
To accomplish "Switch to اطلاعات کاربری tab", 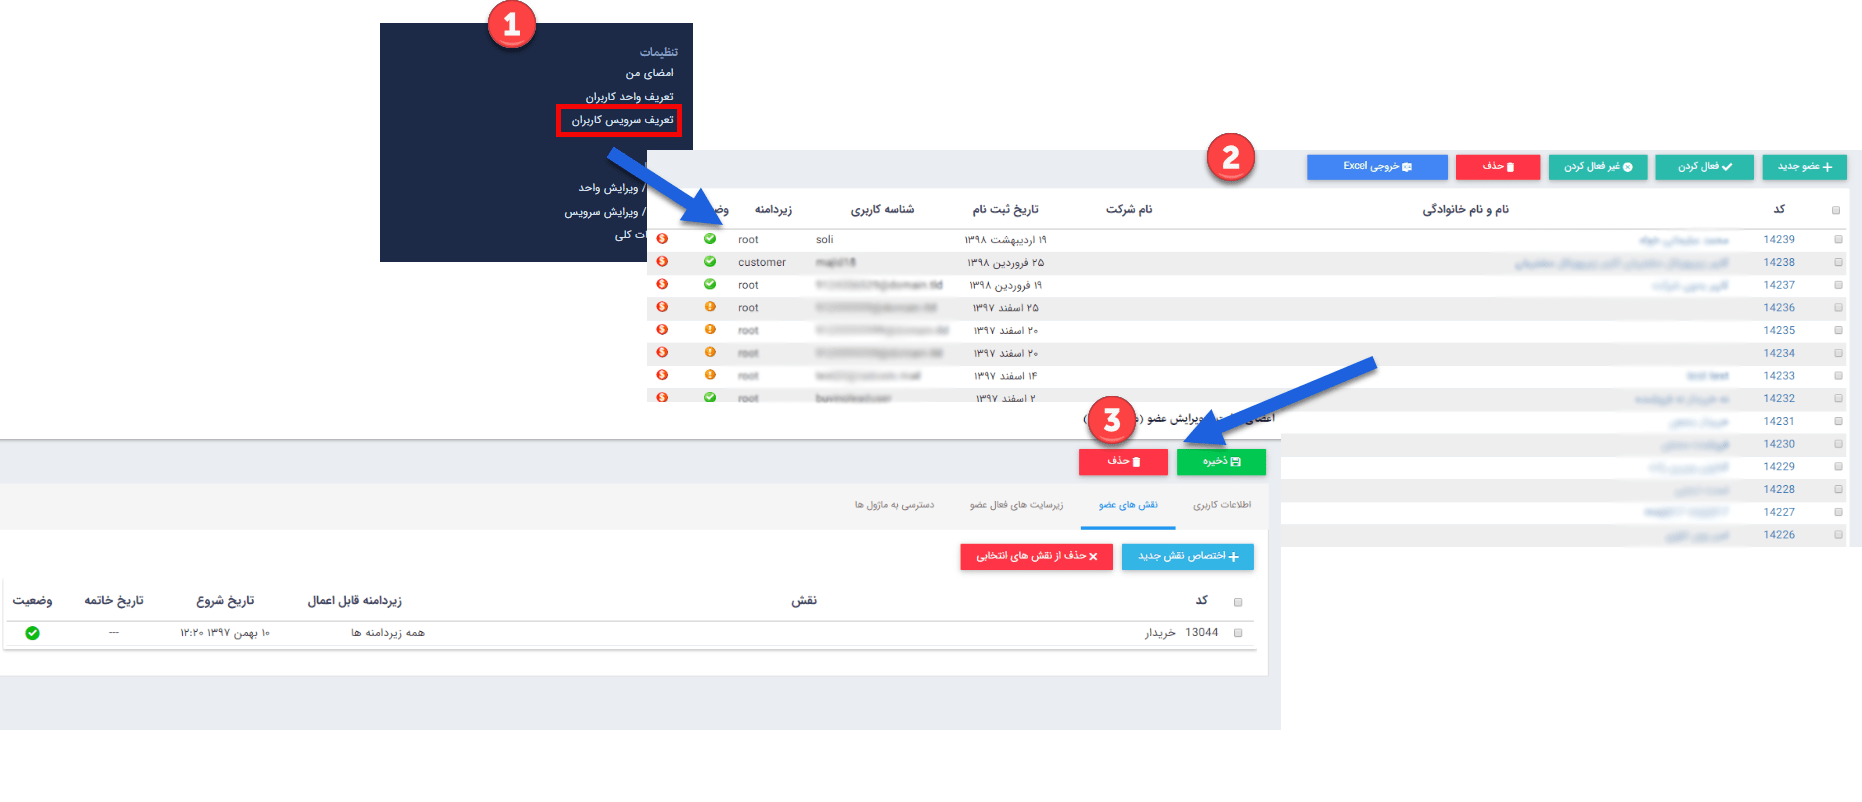I will tap(1222, 505).
